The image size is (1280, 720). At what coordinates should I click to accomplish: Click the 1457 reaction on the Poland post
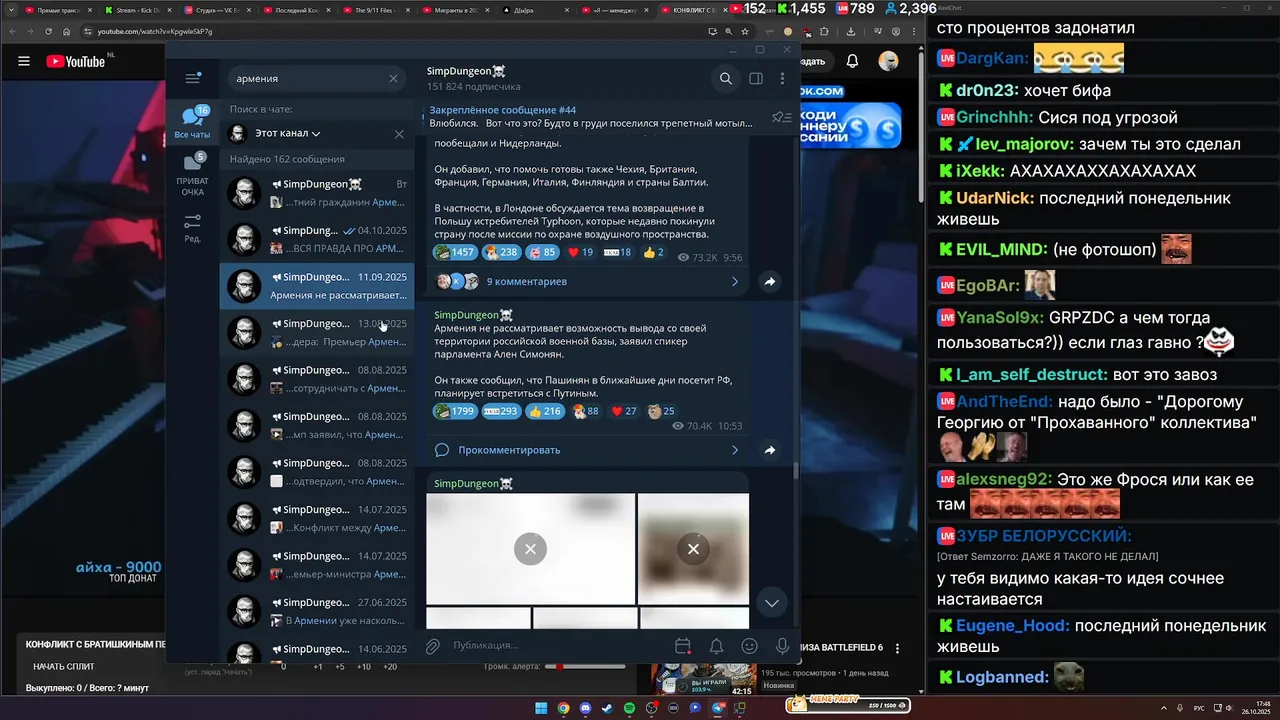click(455, 252)
